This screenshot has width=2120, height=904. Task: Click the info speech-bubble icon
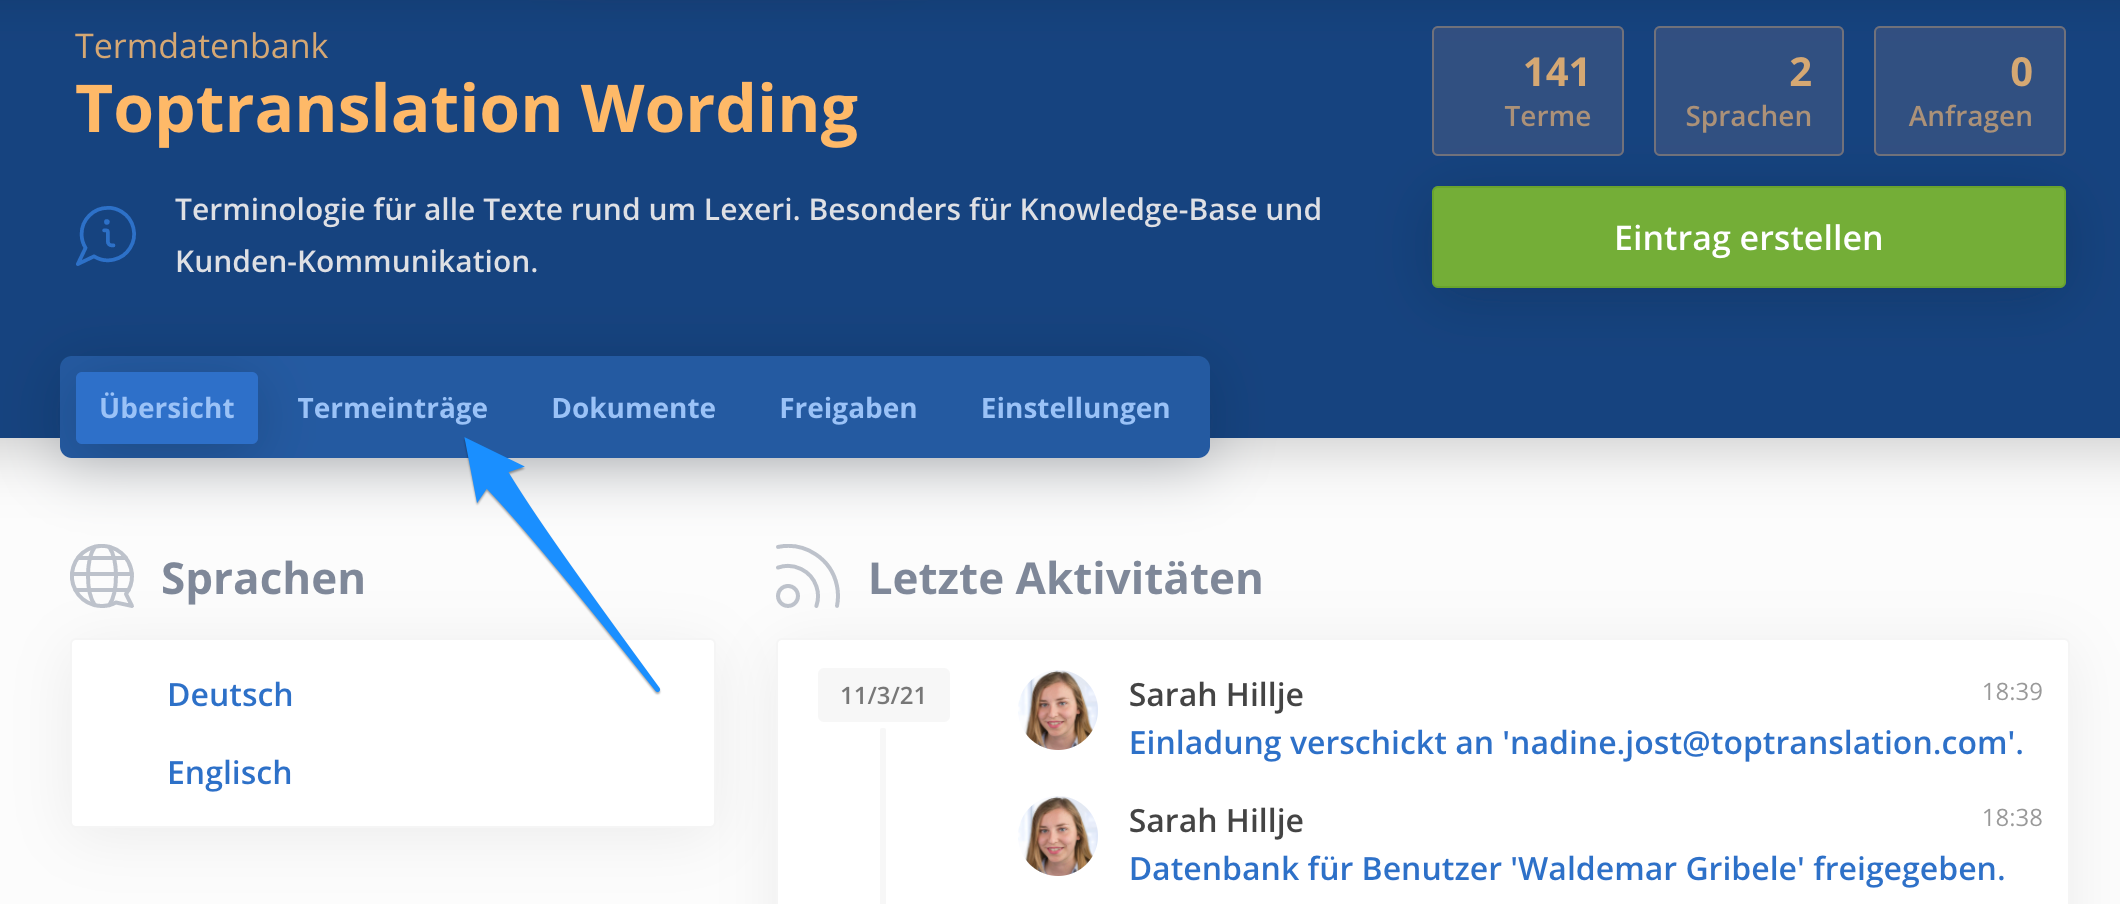pyautogui.click(x=106, y=236)
